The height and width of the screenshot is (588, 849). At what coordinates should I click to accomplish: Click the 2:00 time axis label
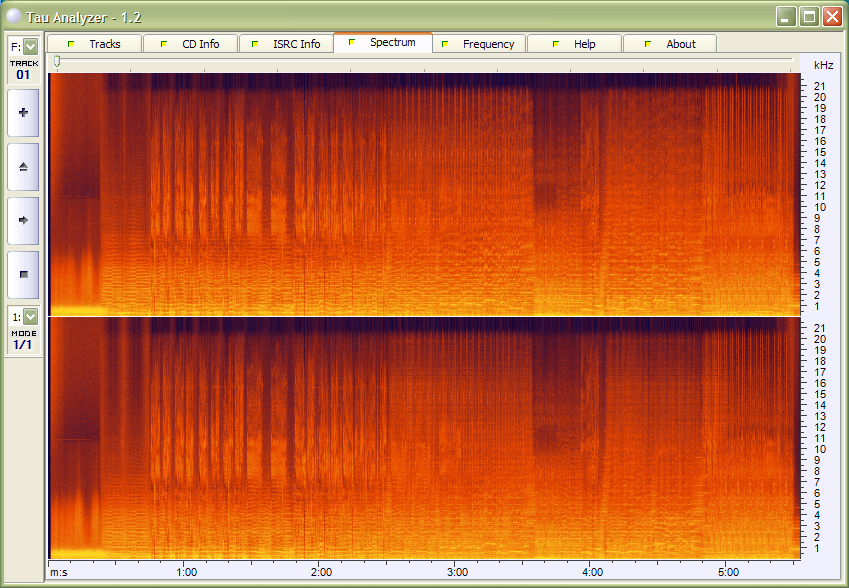pyautogui.click(x=322, y=572)
